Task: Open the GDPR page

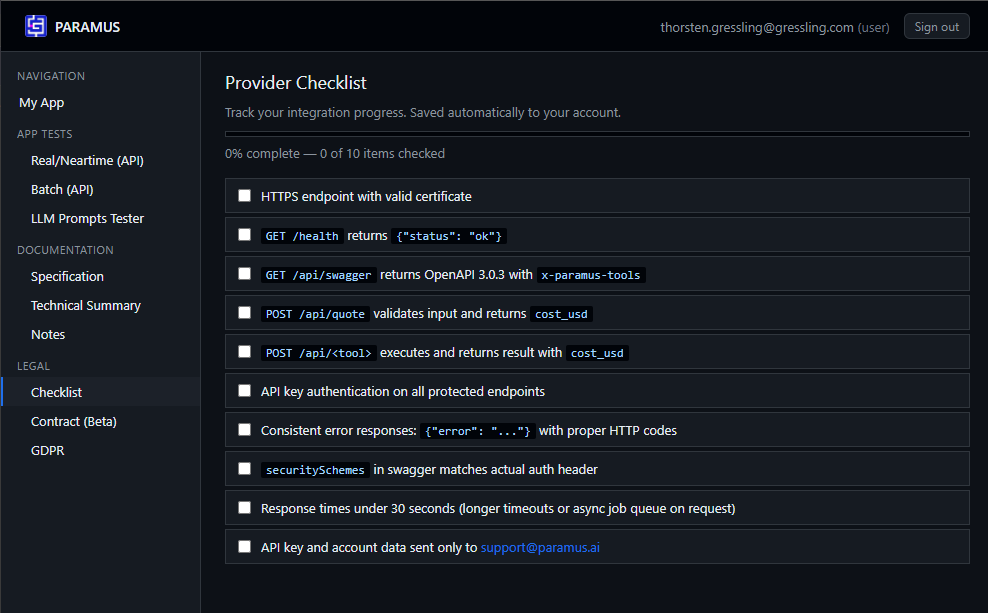Action: point(47,450)
